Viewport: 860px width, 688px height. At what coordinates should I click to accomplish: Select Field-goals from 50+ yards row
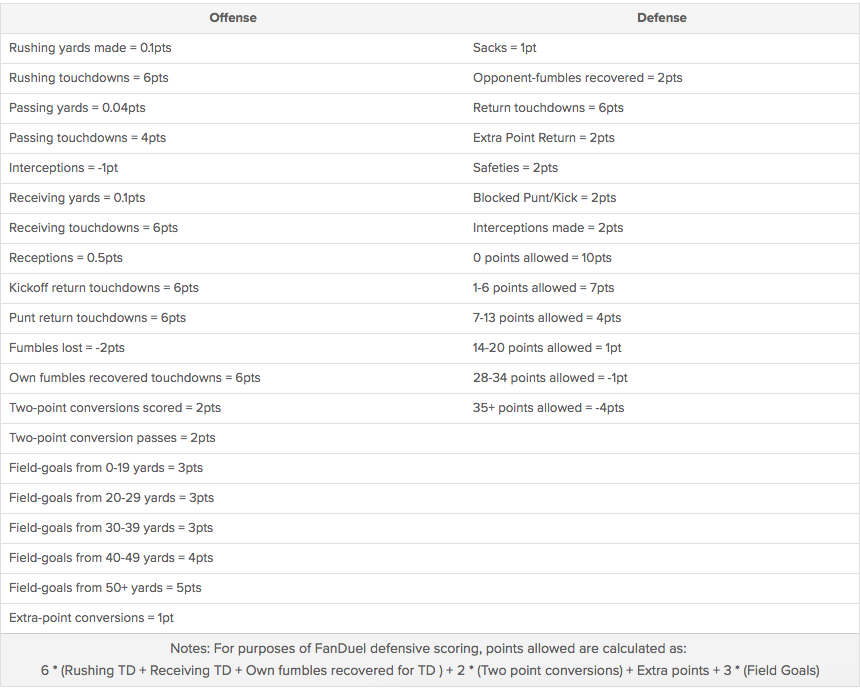[105, 588]
